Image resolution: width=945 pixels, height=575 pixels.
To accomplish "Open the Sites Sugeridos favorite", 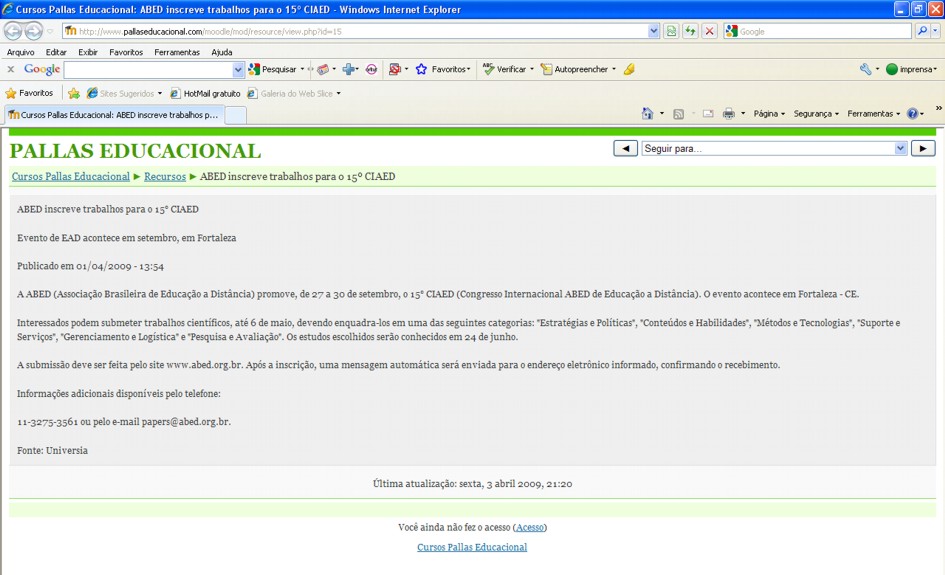I will pos(124,93).
